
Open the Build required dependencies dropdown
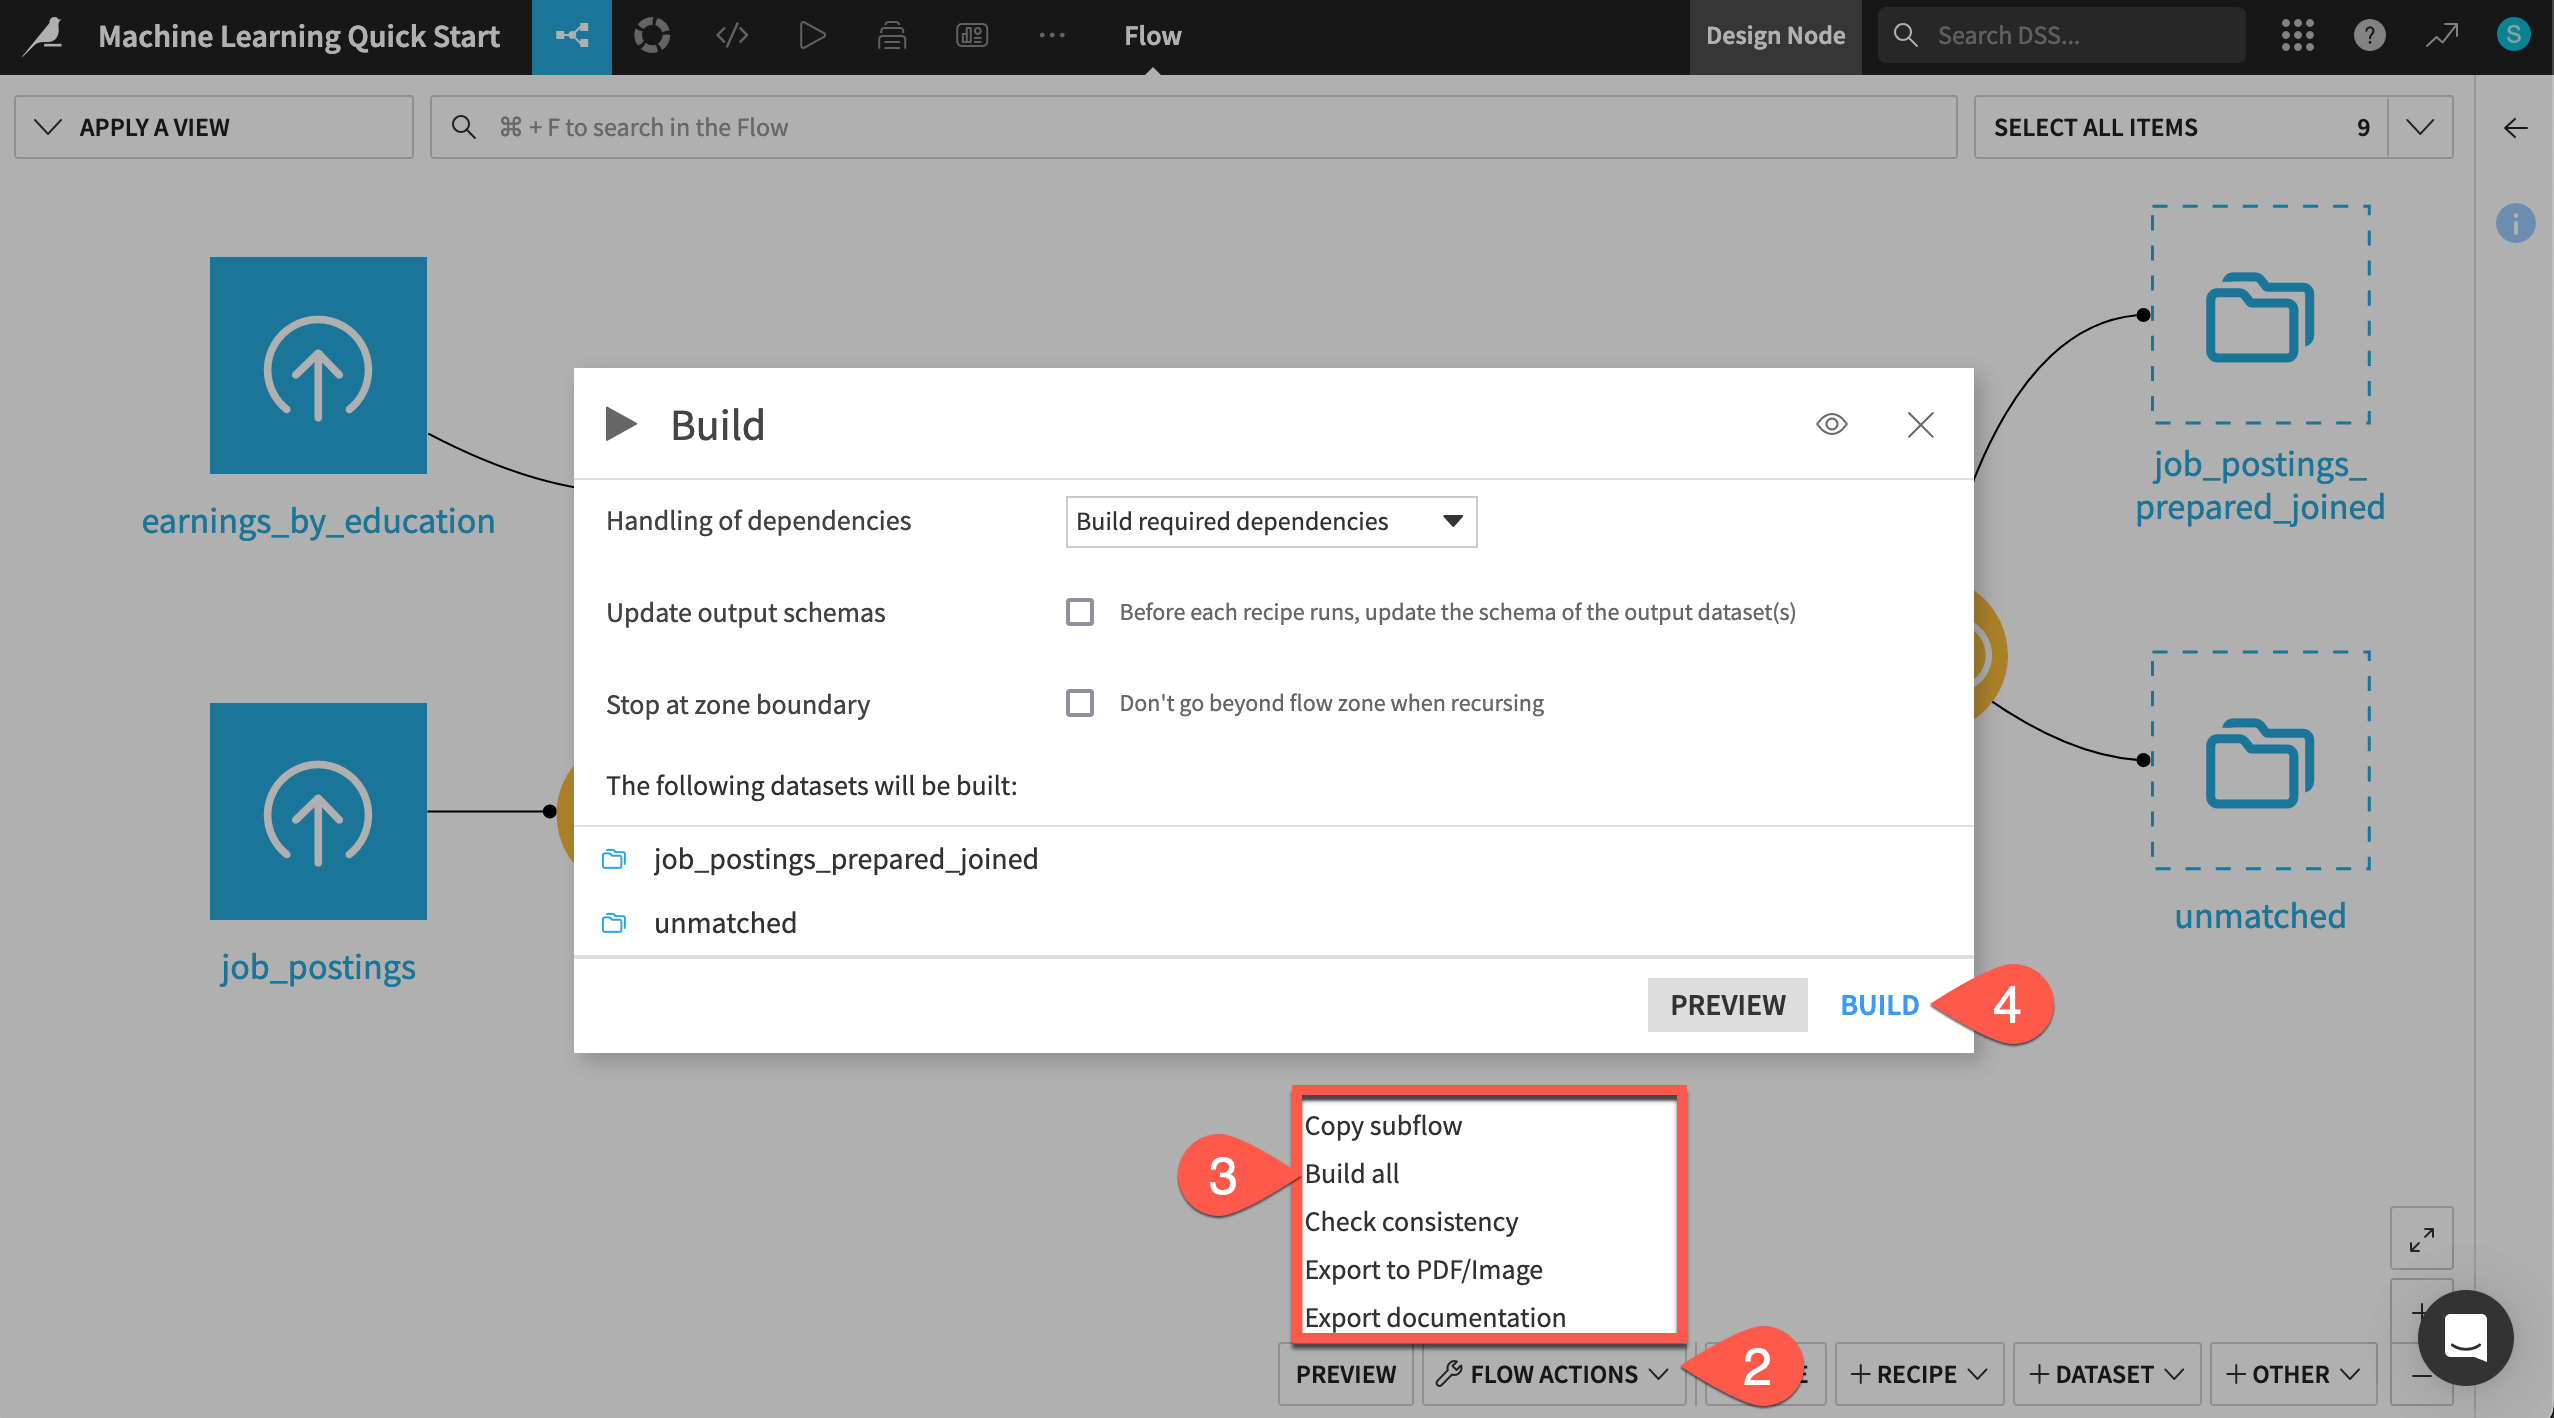(x=1269, y=521)
